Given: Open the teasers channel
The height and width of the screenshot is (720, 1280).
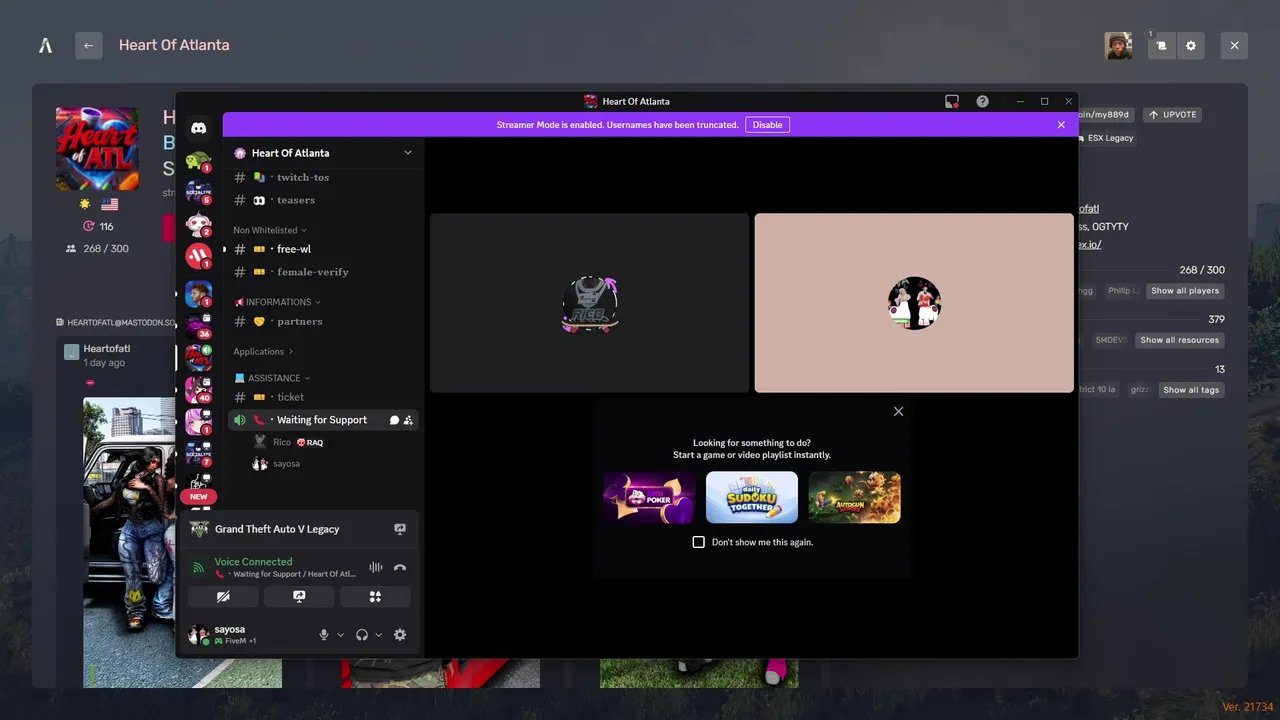Looking at the screenshot, I should [322, 200].
